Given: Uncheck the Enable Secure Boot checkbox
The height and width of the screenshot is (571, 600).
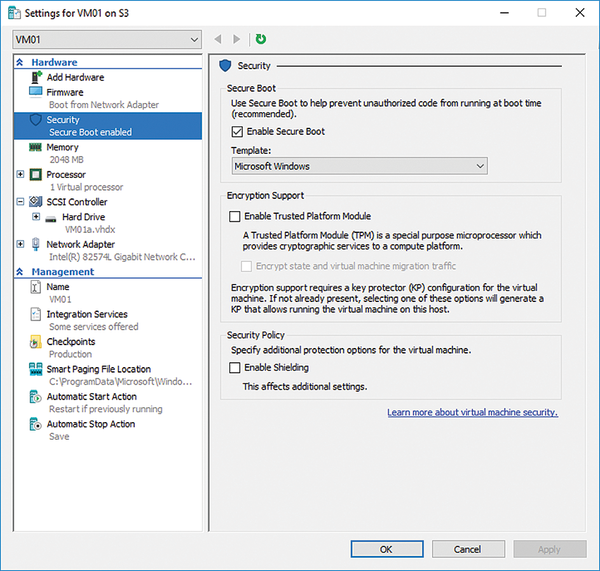Looking at the screenshot, I should pyautogui.click(x=236, y=131).
